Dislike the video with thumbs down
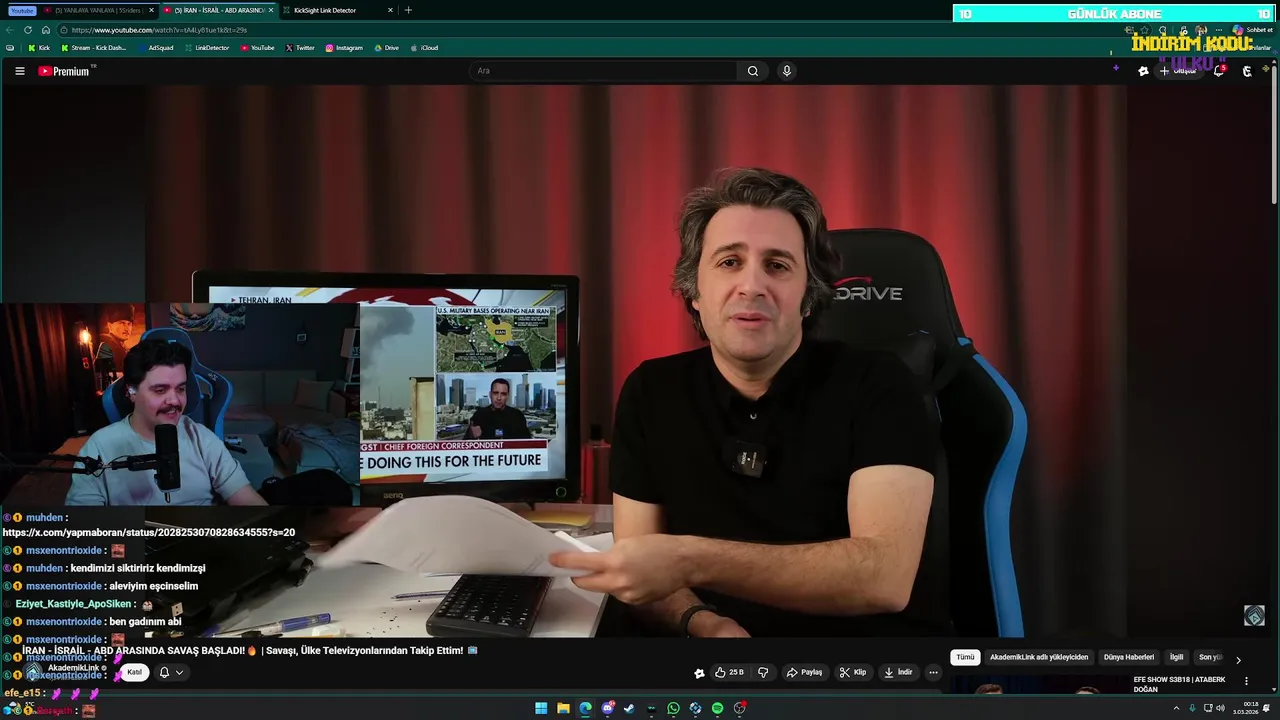The width and height of the screenshot is (1280, 720). [763, 673]
